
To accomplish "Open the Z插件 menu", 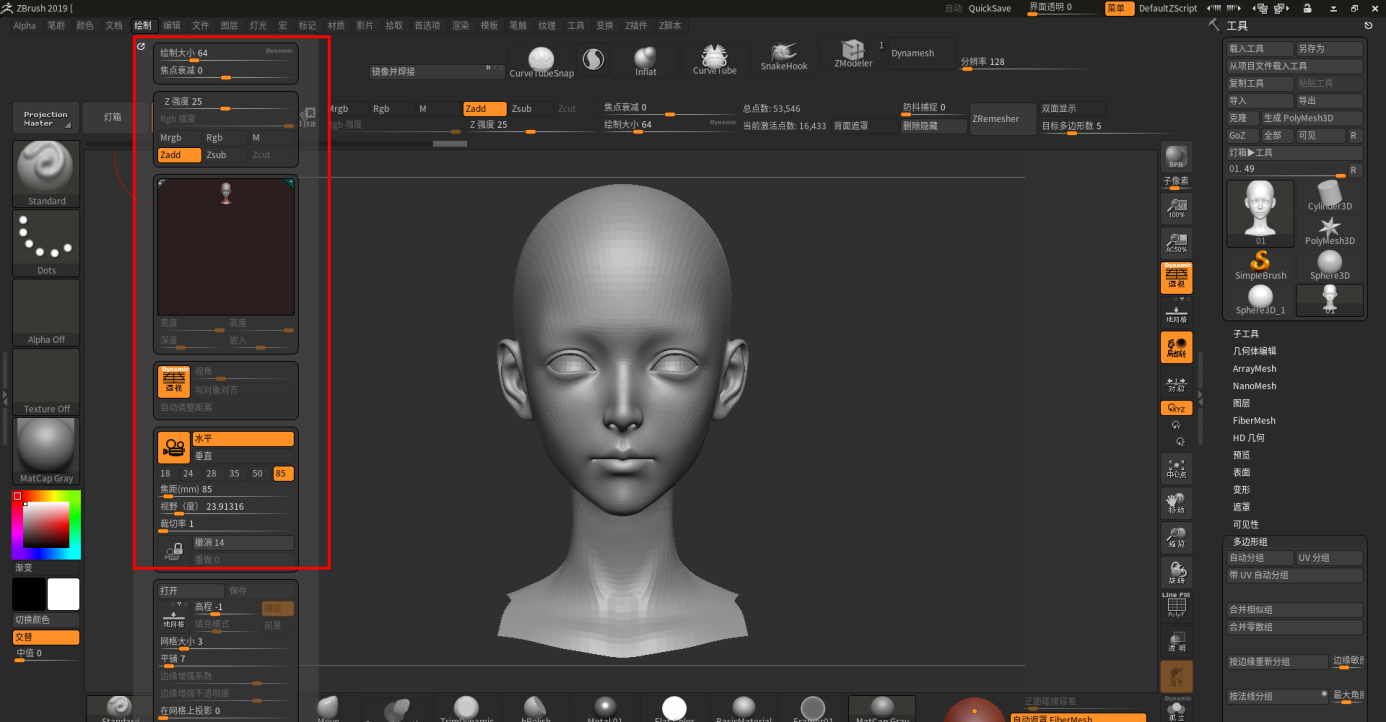I will 636,25.
